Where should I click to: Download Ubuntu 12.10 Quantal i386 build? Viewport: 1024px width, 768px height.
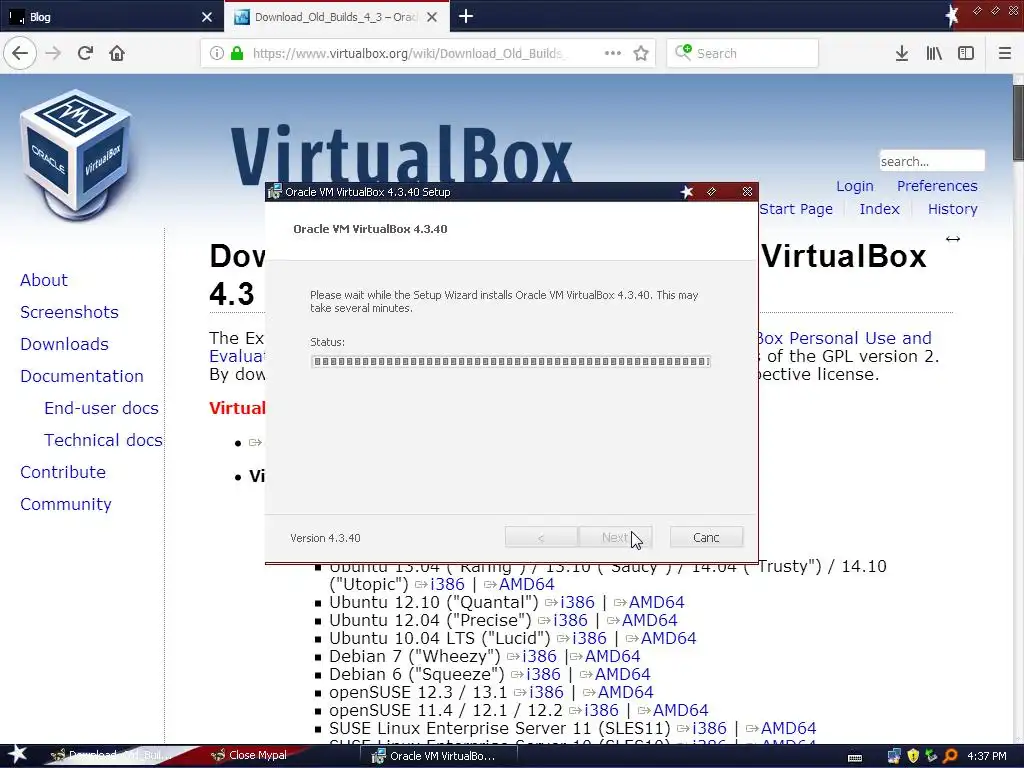(x=577, y=602)
